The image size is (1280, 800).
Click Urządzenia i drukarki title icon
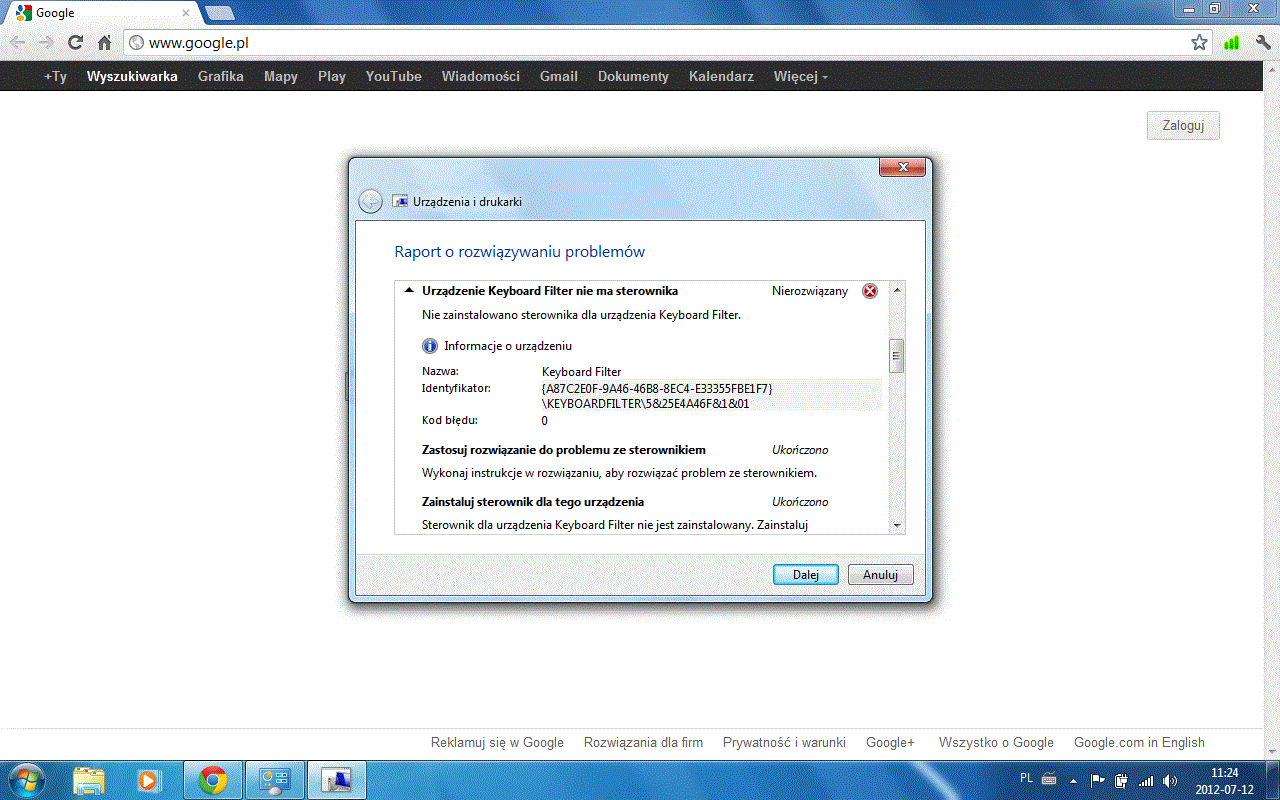(400, 201)
